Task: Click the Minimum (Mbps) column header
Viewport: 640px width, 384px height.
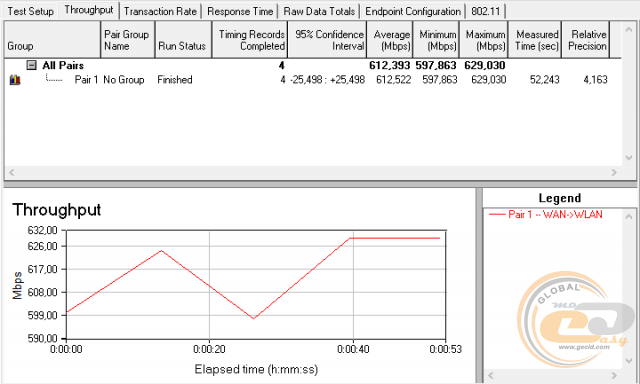Action: pyautogui.click(x=436, y=40)
